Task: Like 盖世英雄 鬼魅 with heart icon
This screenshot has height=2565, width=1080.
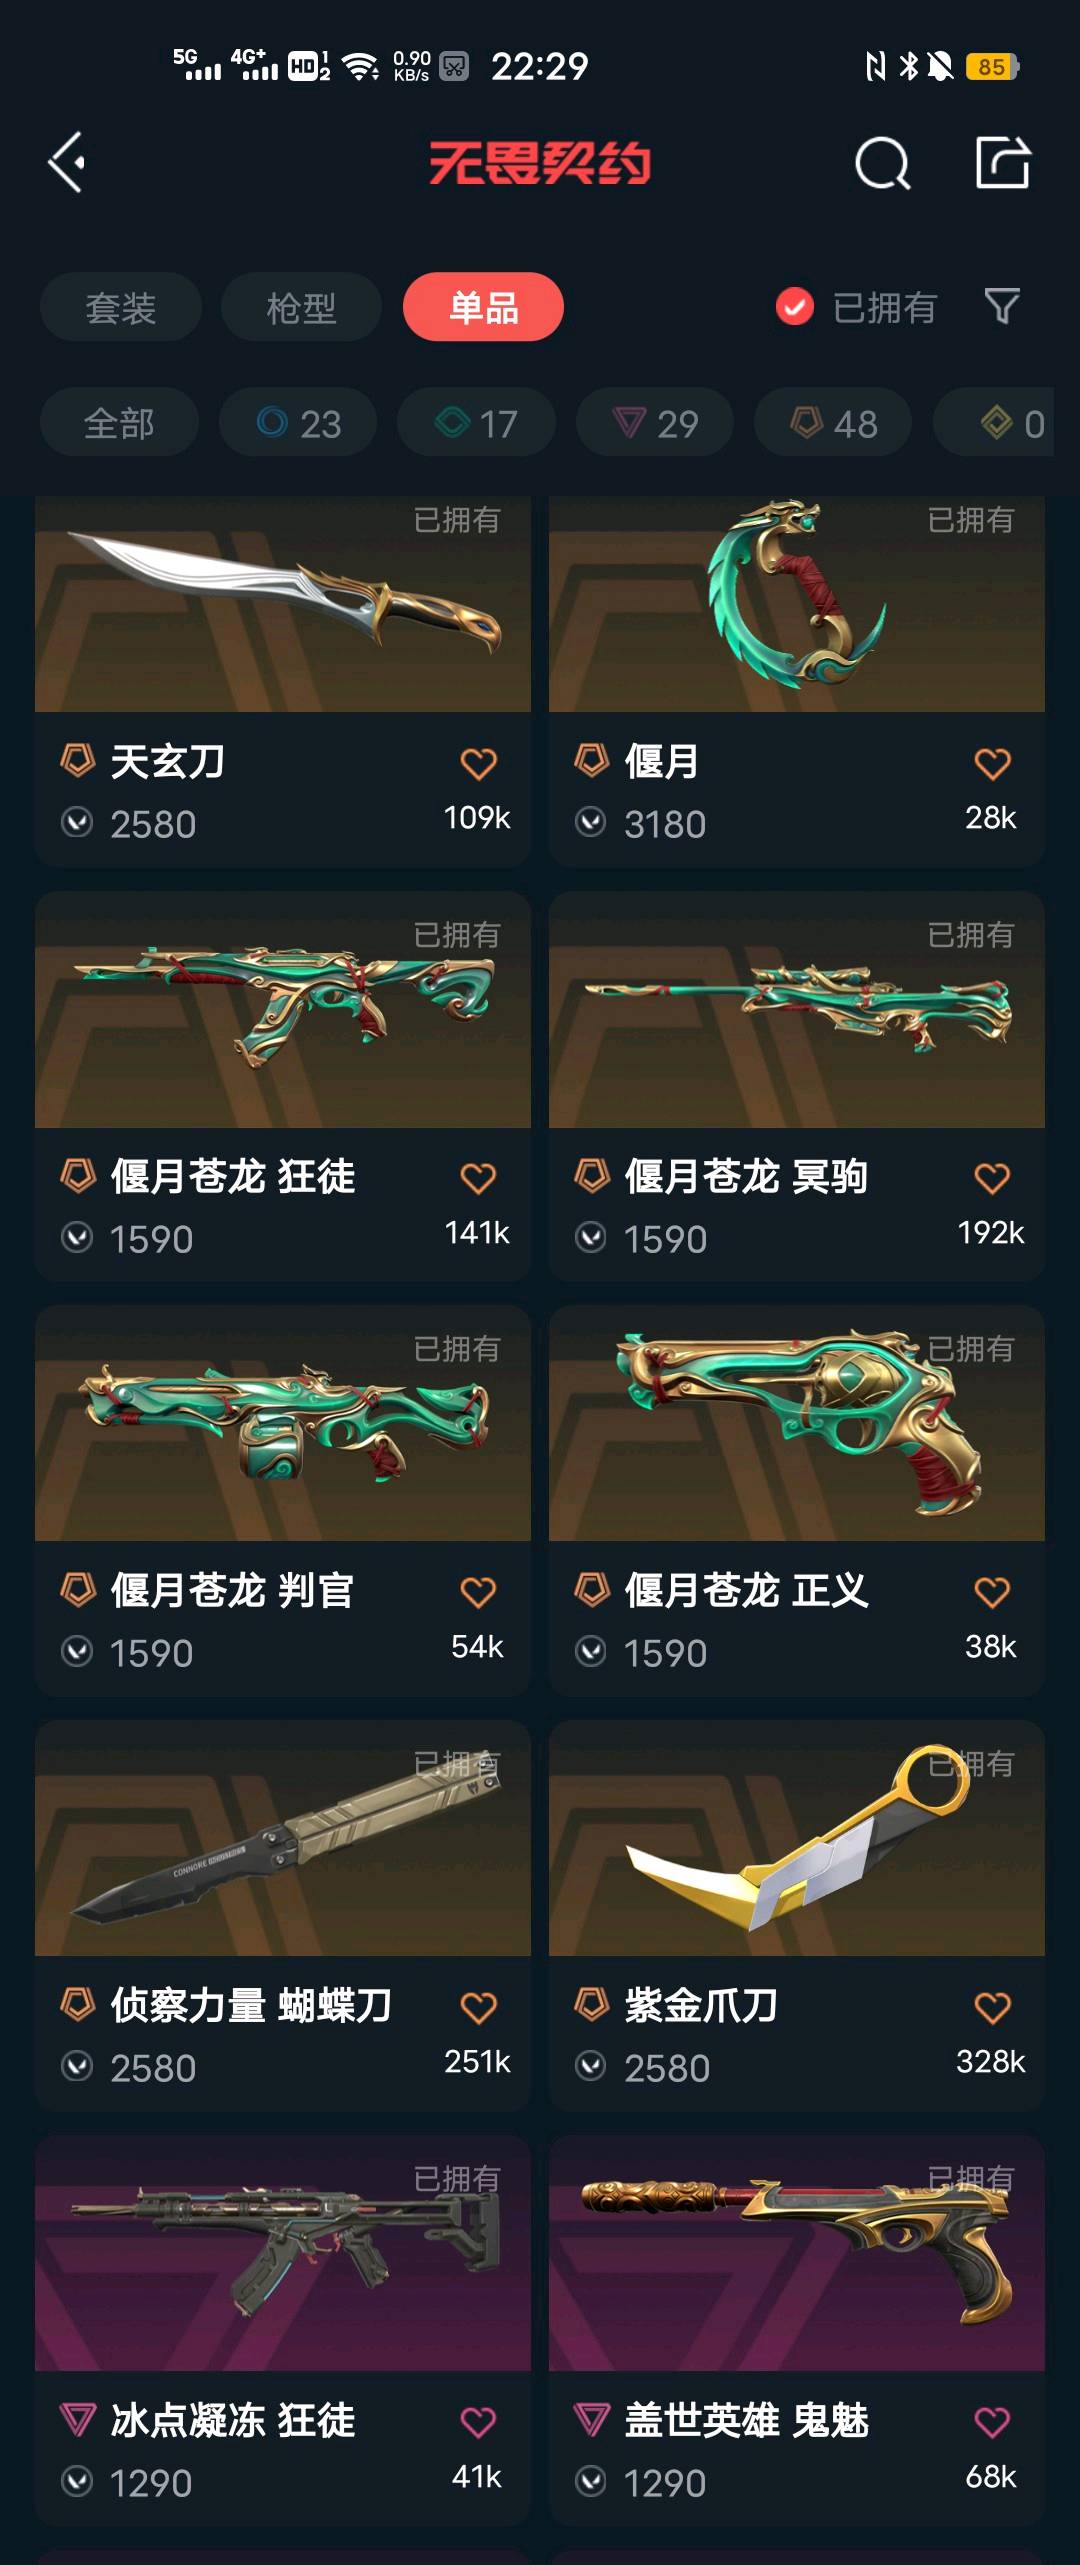Action: (x=992, y=2422)
